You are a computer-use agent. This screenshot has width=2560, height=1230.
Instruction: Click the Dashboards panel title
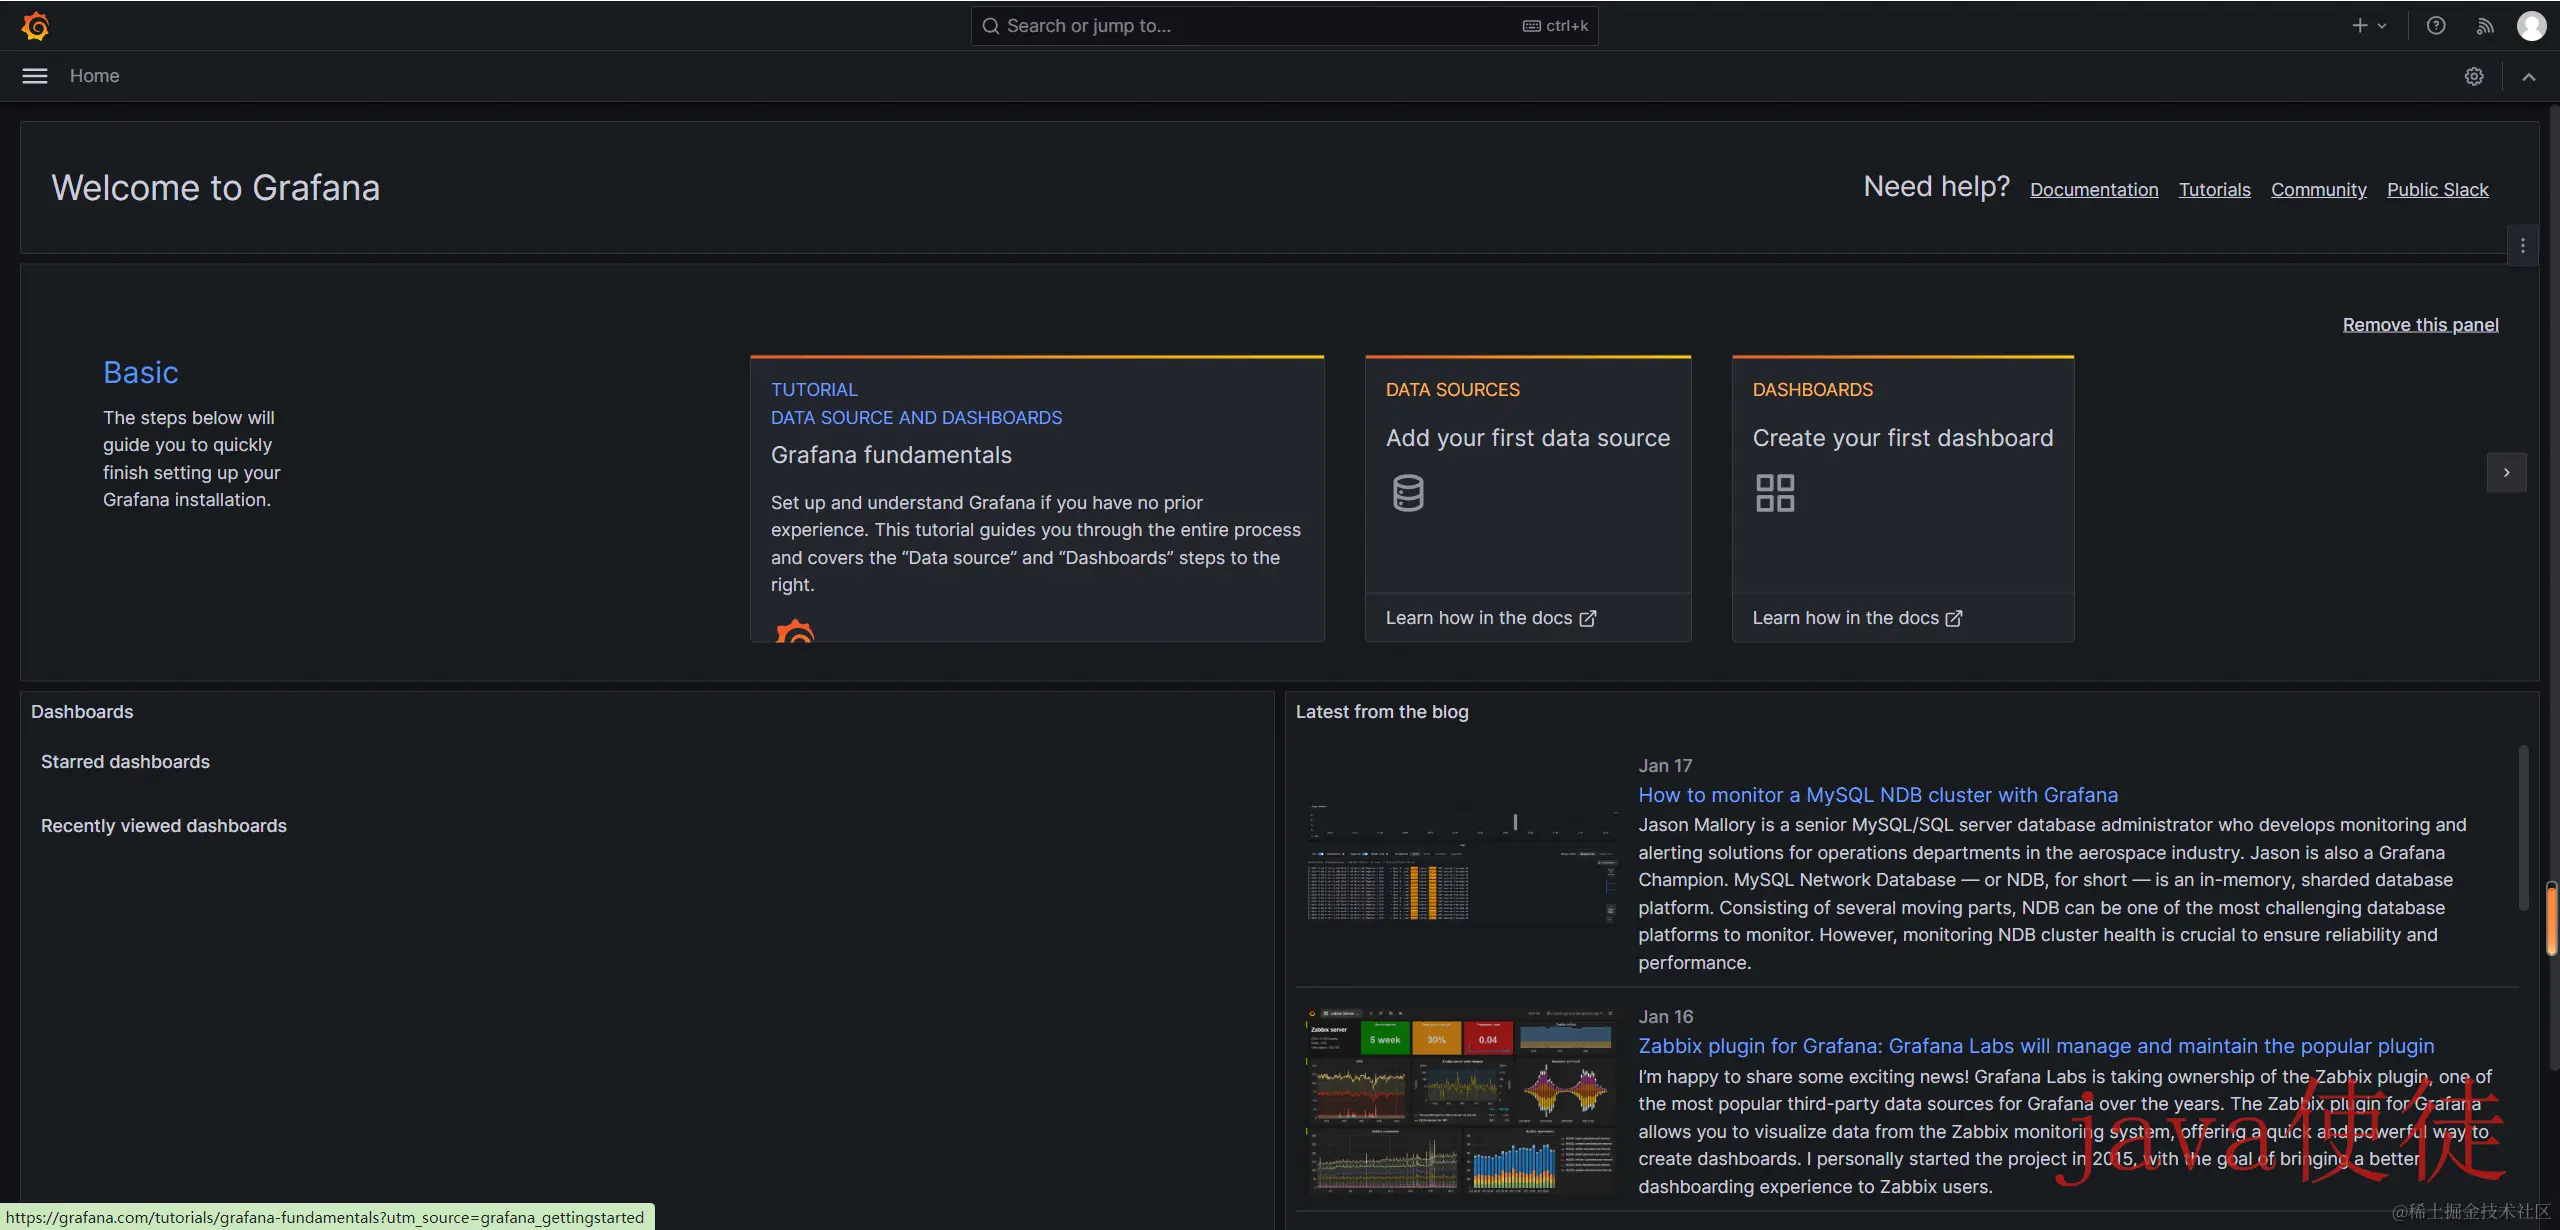[x=82, y=712]
